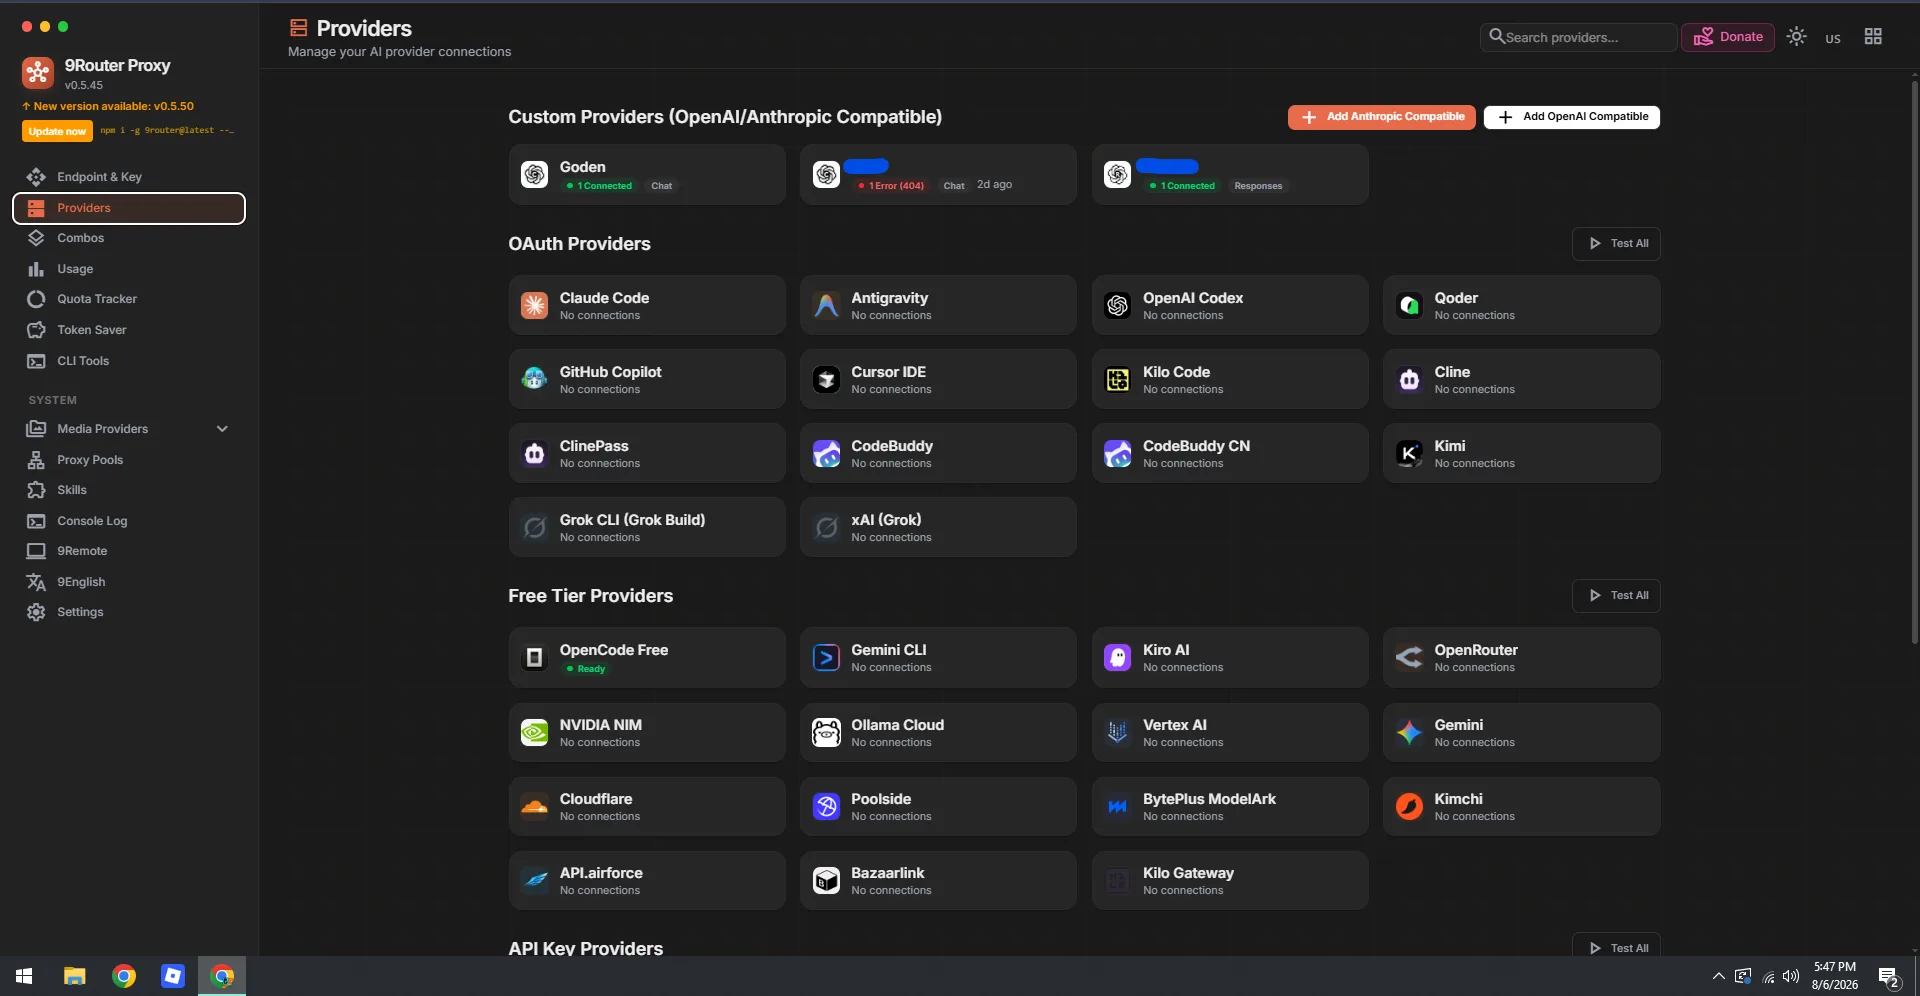Open the grid layout icon in header
Screen dimensions: 1920x996
coord(1873,37)
